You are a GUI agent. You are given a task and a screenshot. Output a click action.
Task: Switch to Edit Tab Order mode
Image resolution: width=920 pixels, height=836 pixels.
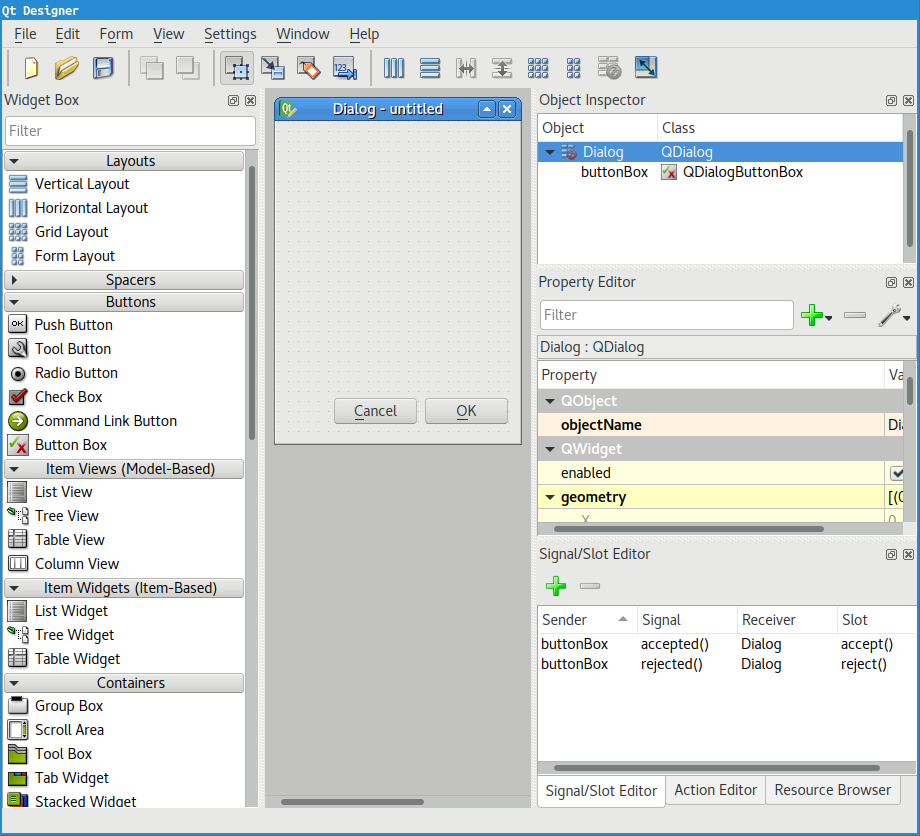(x=344, y=68)
